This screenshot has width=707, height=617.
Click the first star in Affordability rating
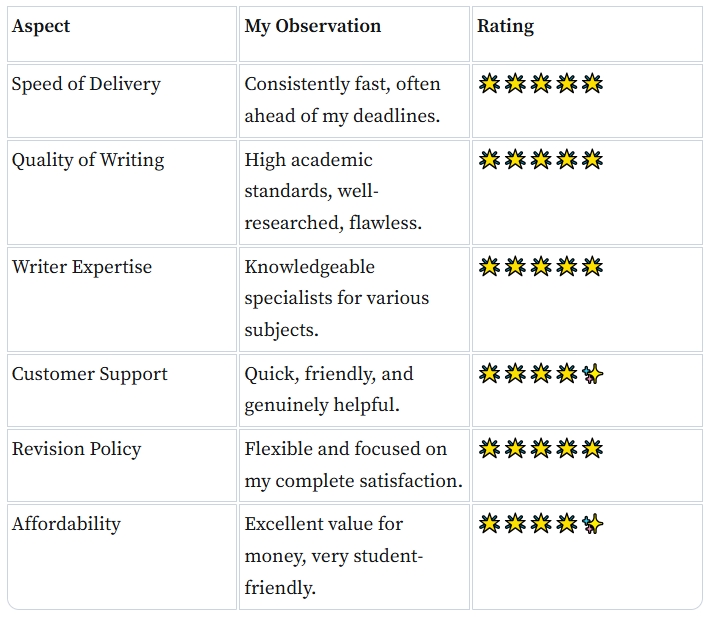(489, 523)
